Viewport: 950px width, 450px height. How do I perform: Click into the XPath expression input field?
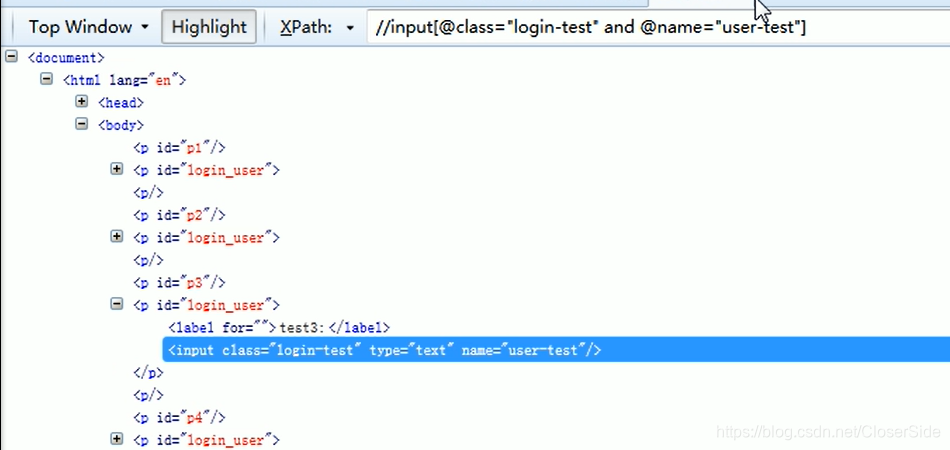coord(658,27)
